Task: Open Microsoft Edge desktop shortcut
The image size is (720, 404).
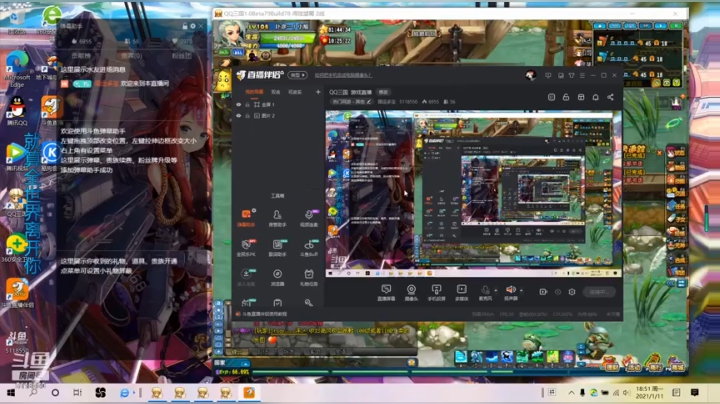Action: point(17,69)
